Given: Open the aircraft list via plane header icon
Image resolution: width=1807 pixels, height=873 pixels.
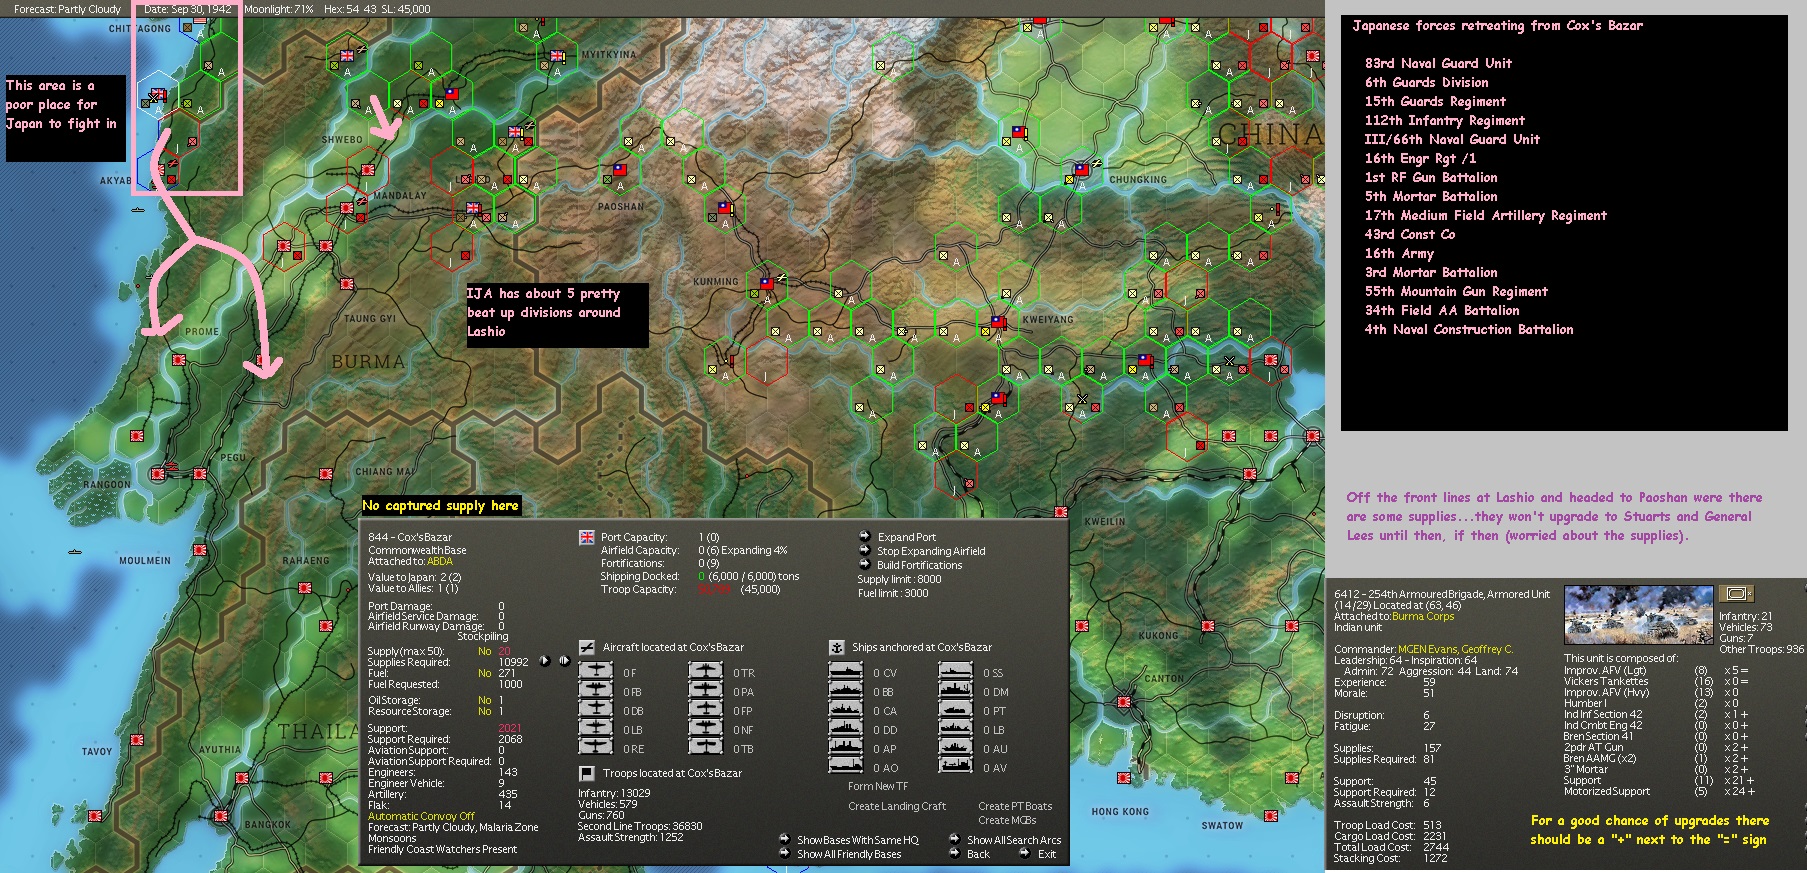Looking at the screenshot, I should click(587, 647).
